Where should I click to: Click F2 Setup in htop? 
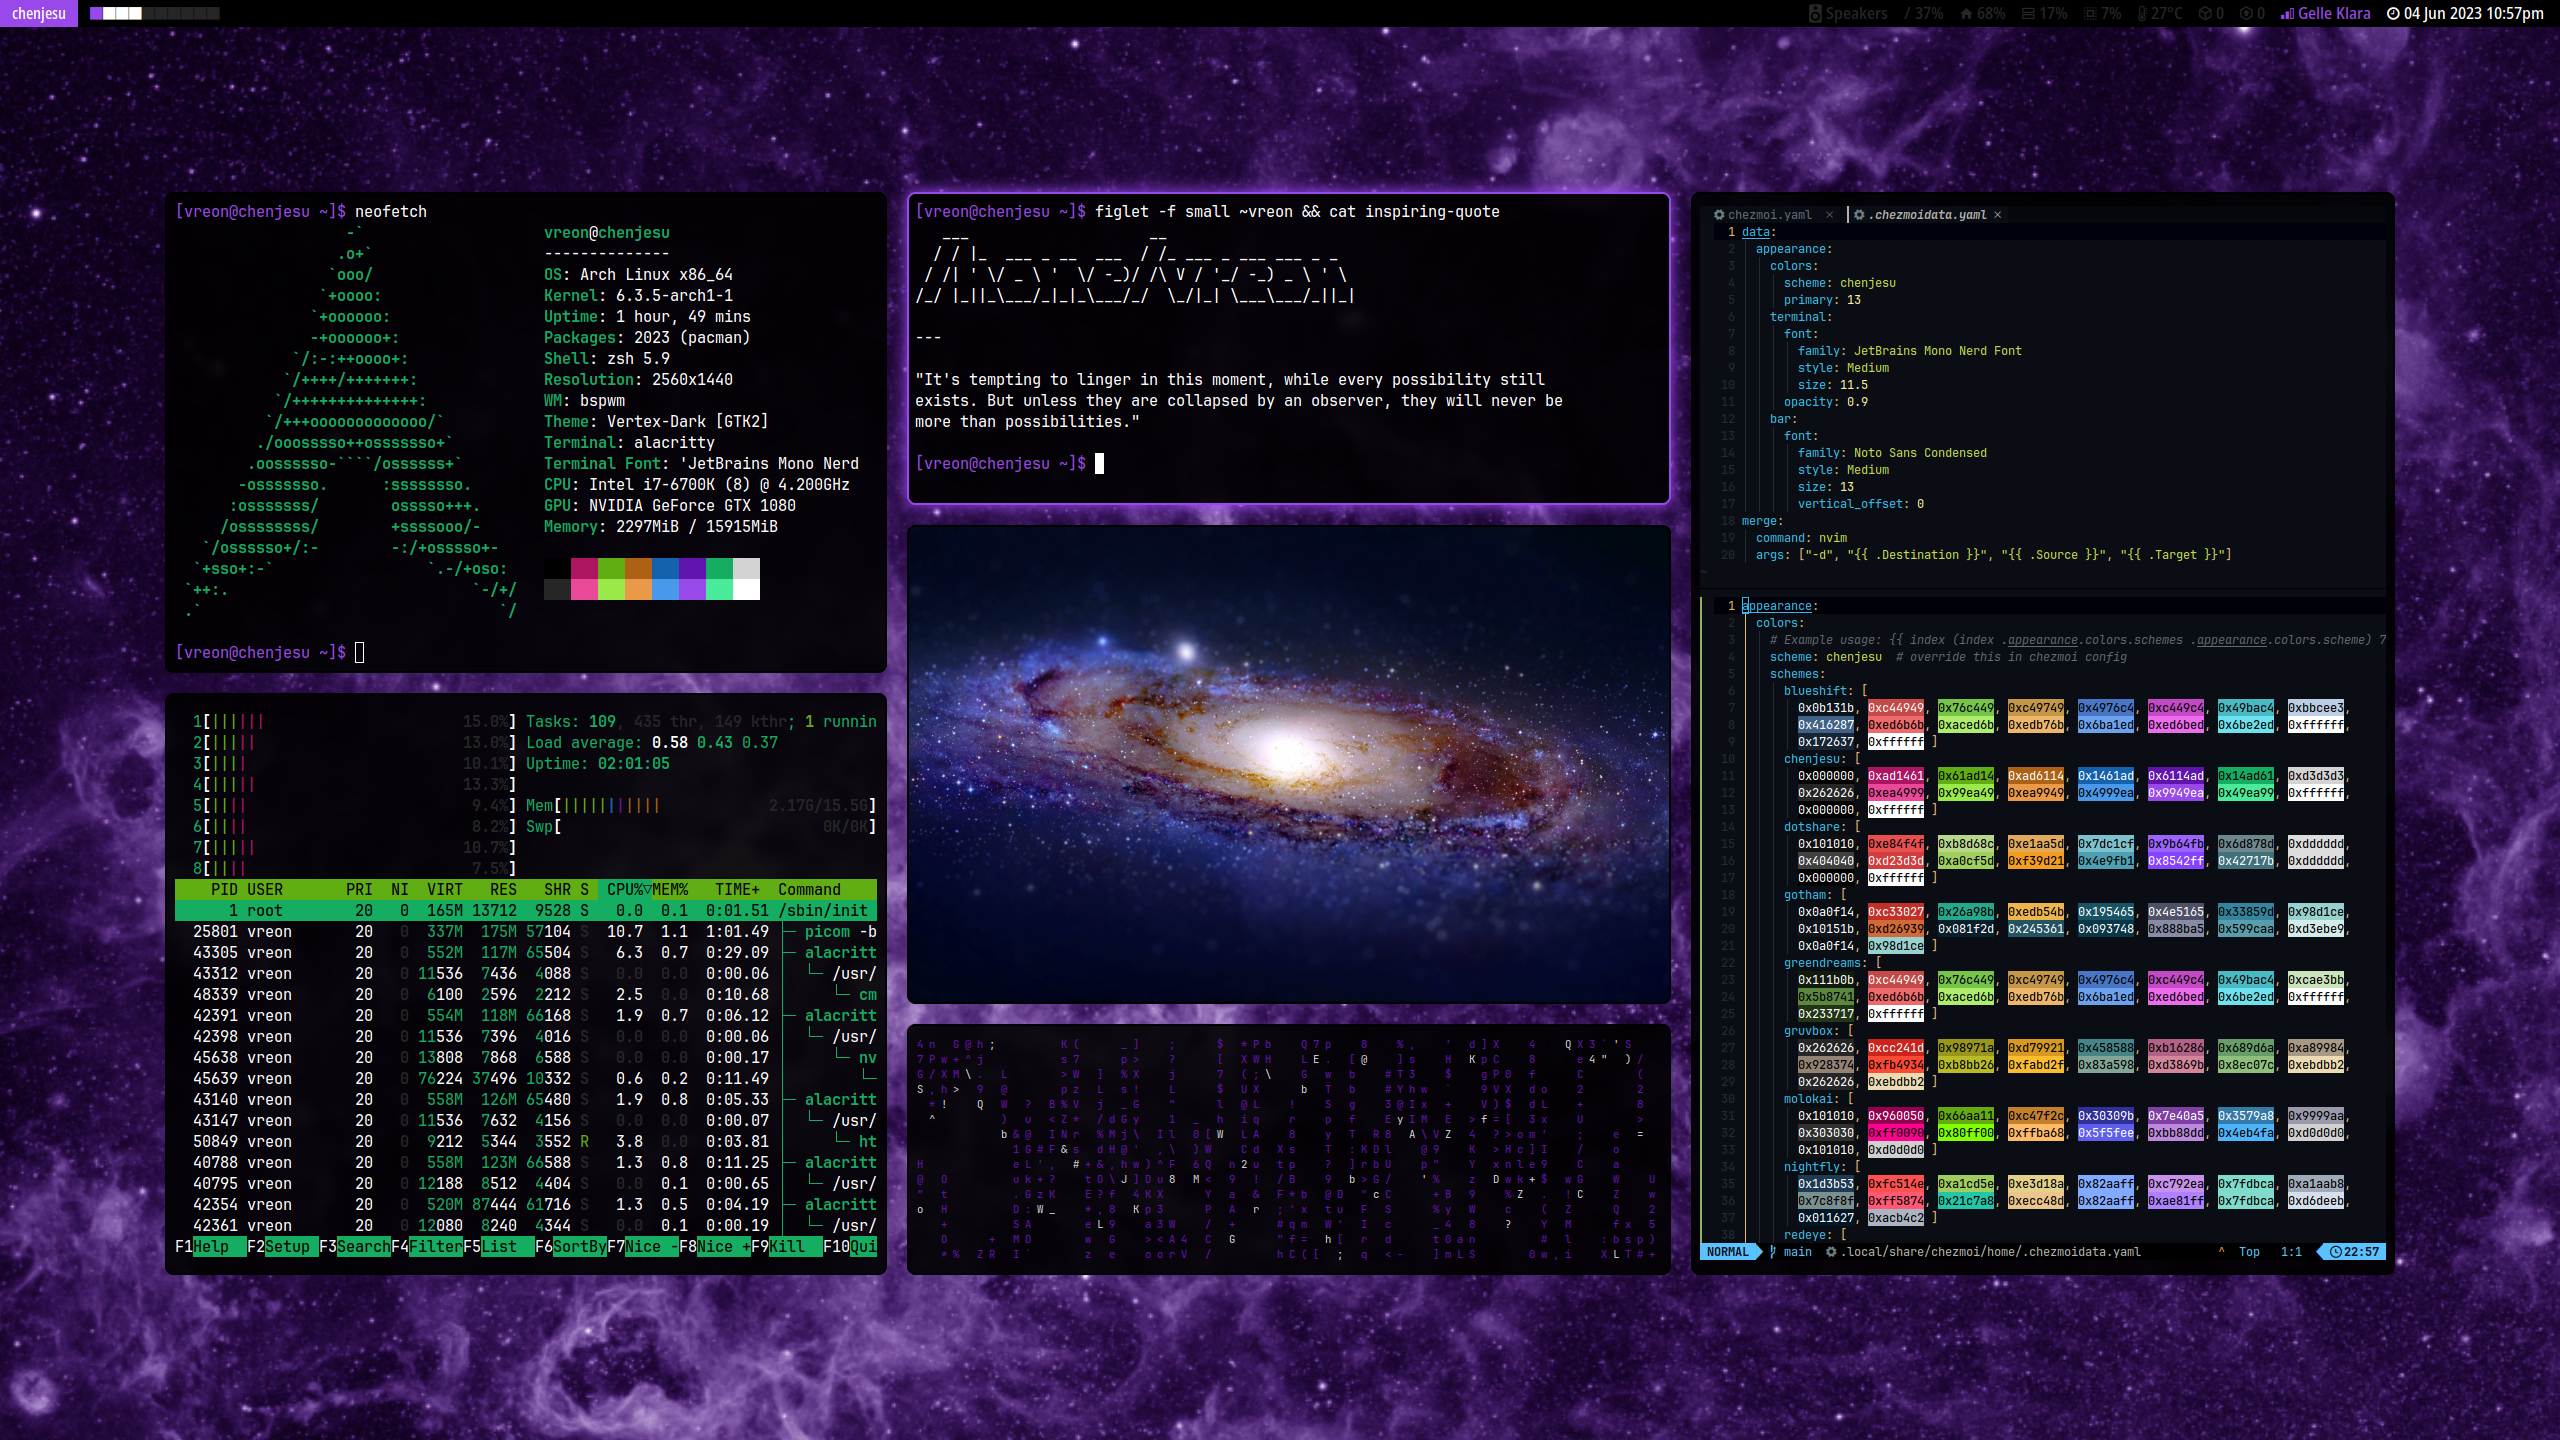click(x=282, y=1246)
